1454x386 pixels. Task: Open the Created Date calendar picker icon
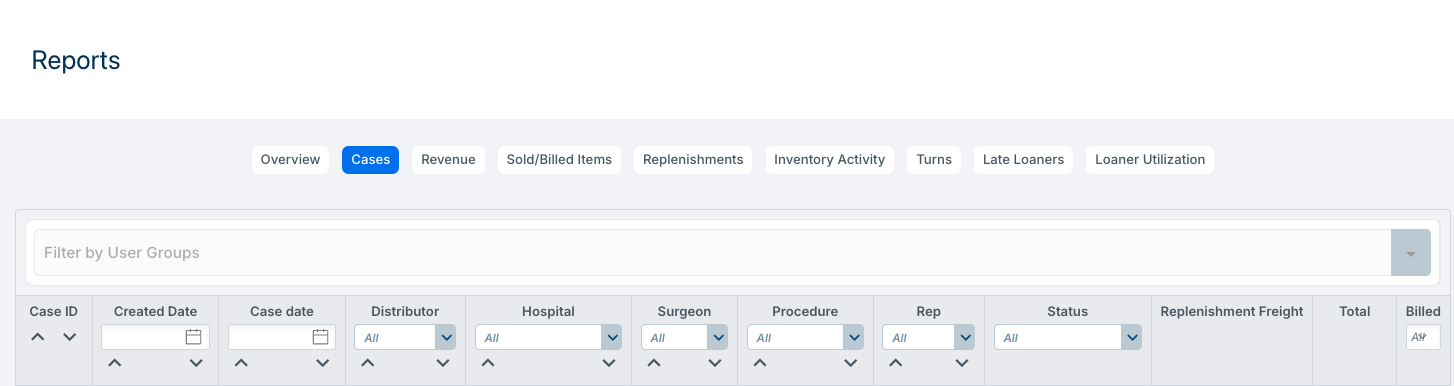coord(194,337)
